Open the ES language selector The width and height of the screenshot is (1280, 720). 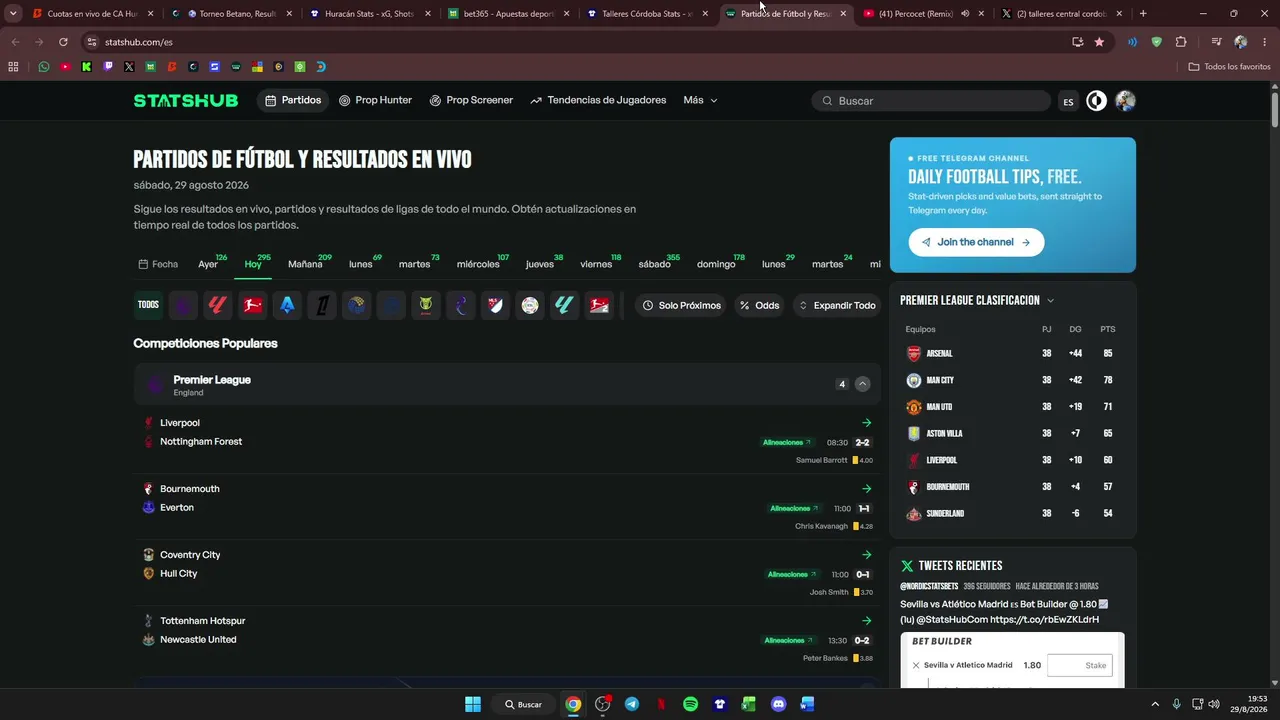tap(1068, 101)
